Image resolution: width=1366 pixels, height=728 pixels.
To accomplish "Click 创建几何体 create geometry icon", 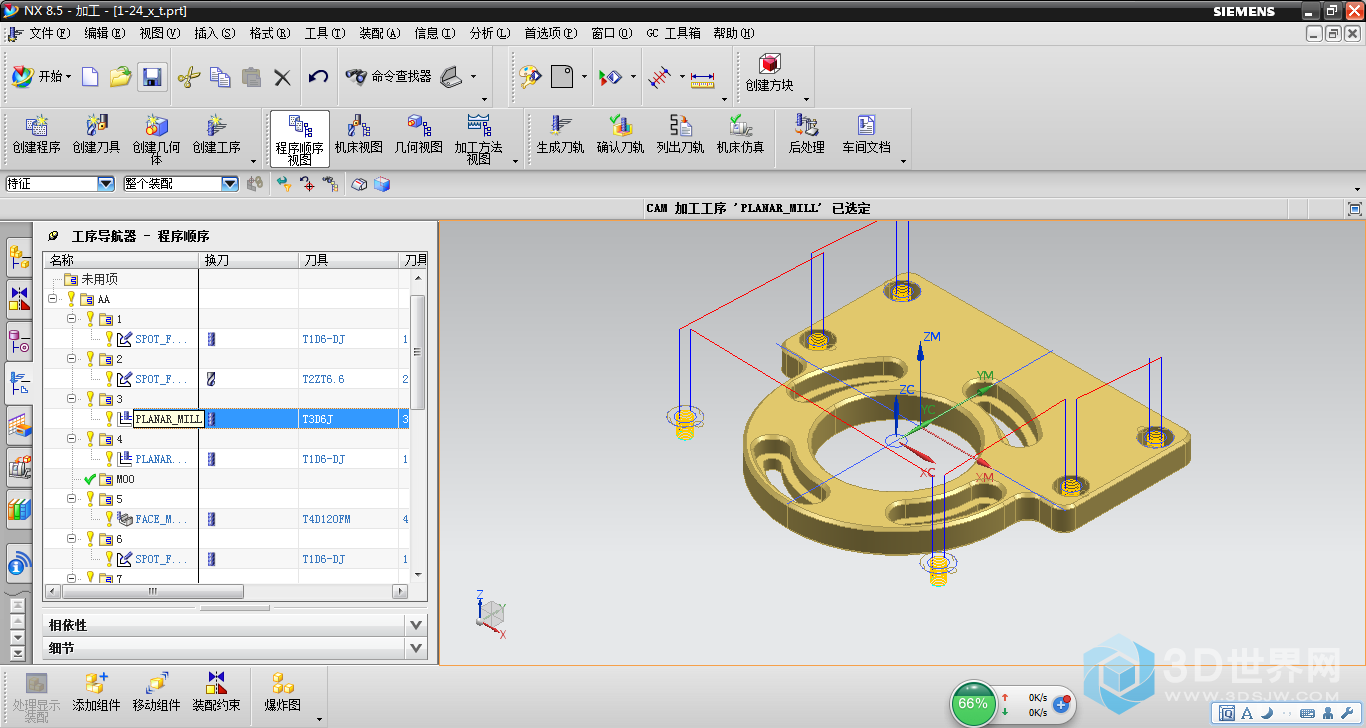I will (156, 139).
